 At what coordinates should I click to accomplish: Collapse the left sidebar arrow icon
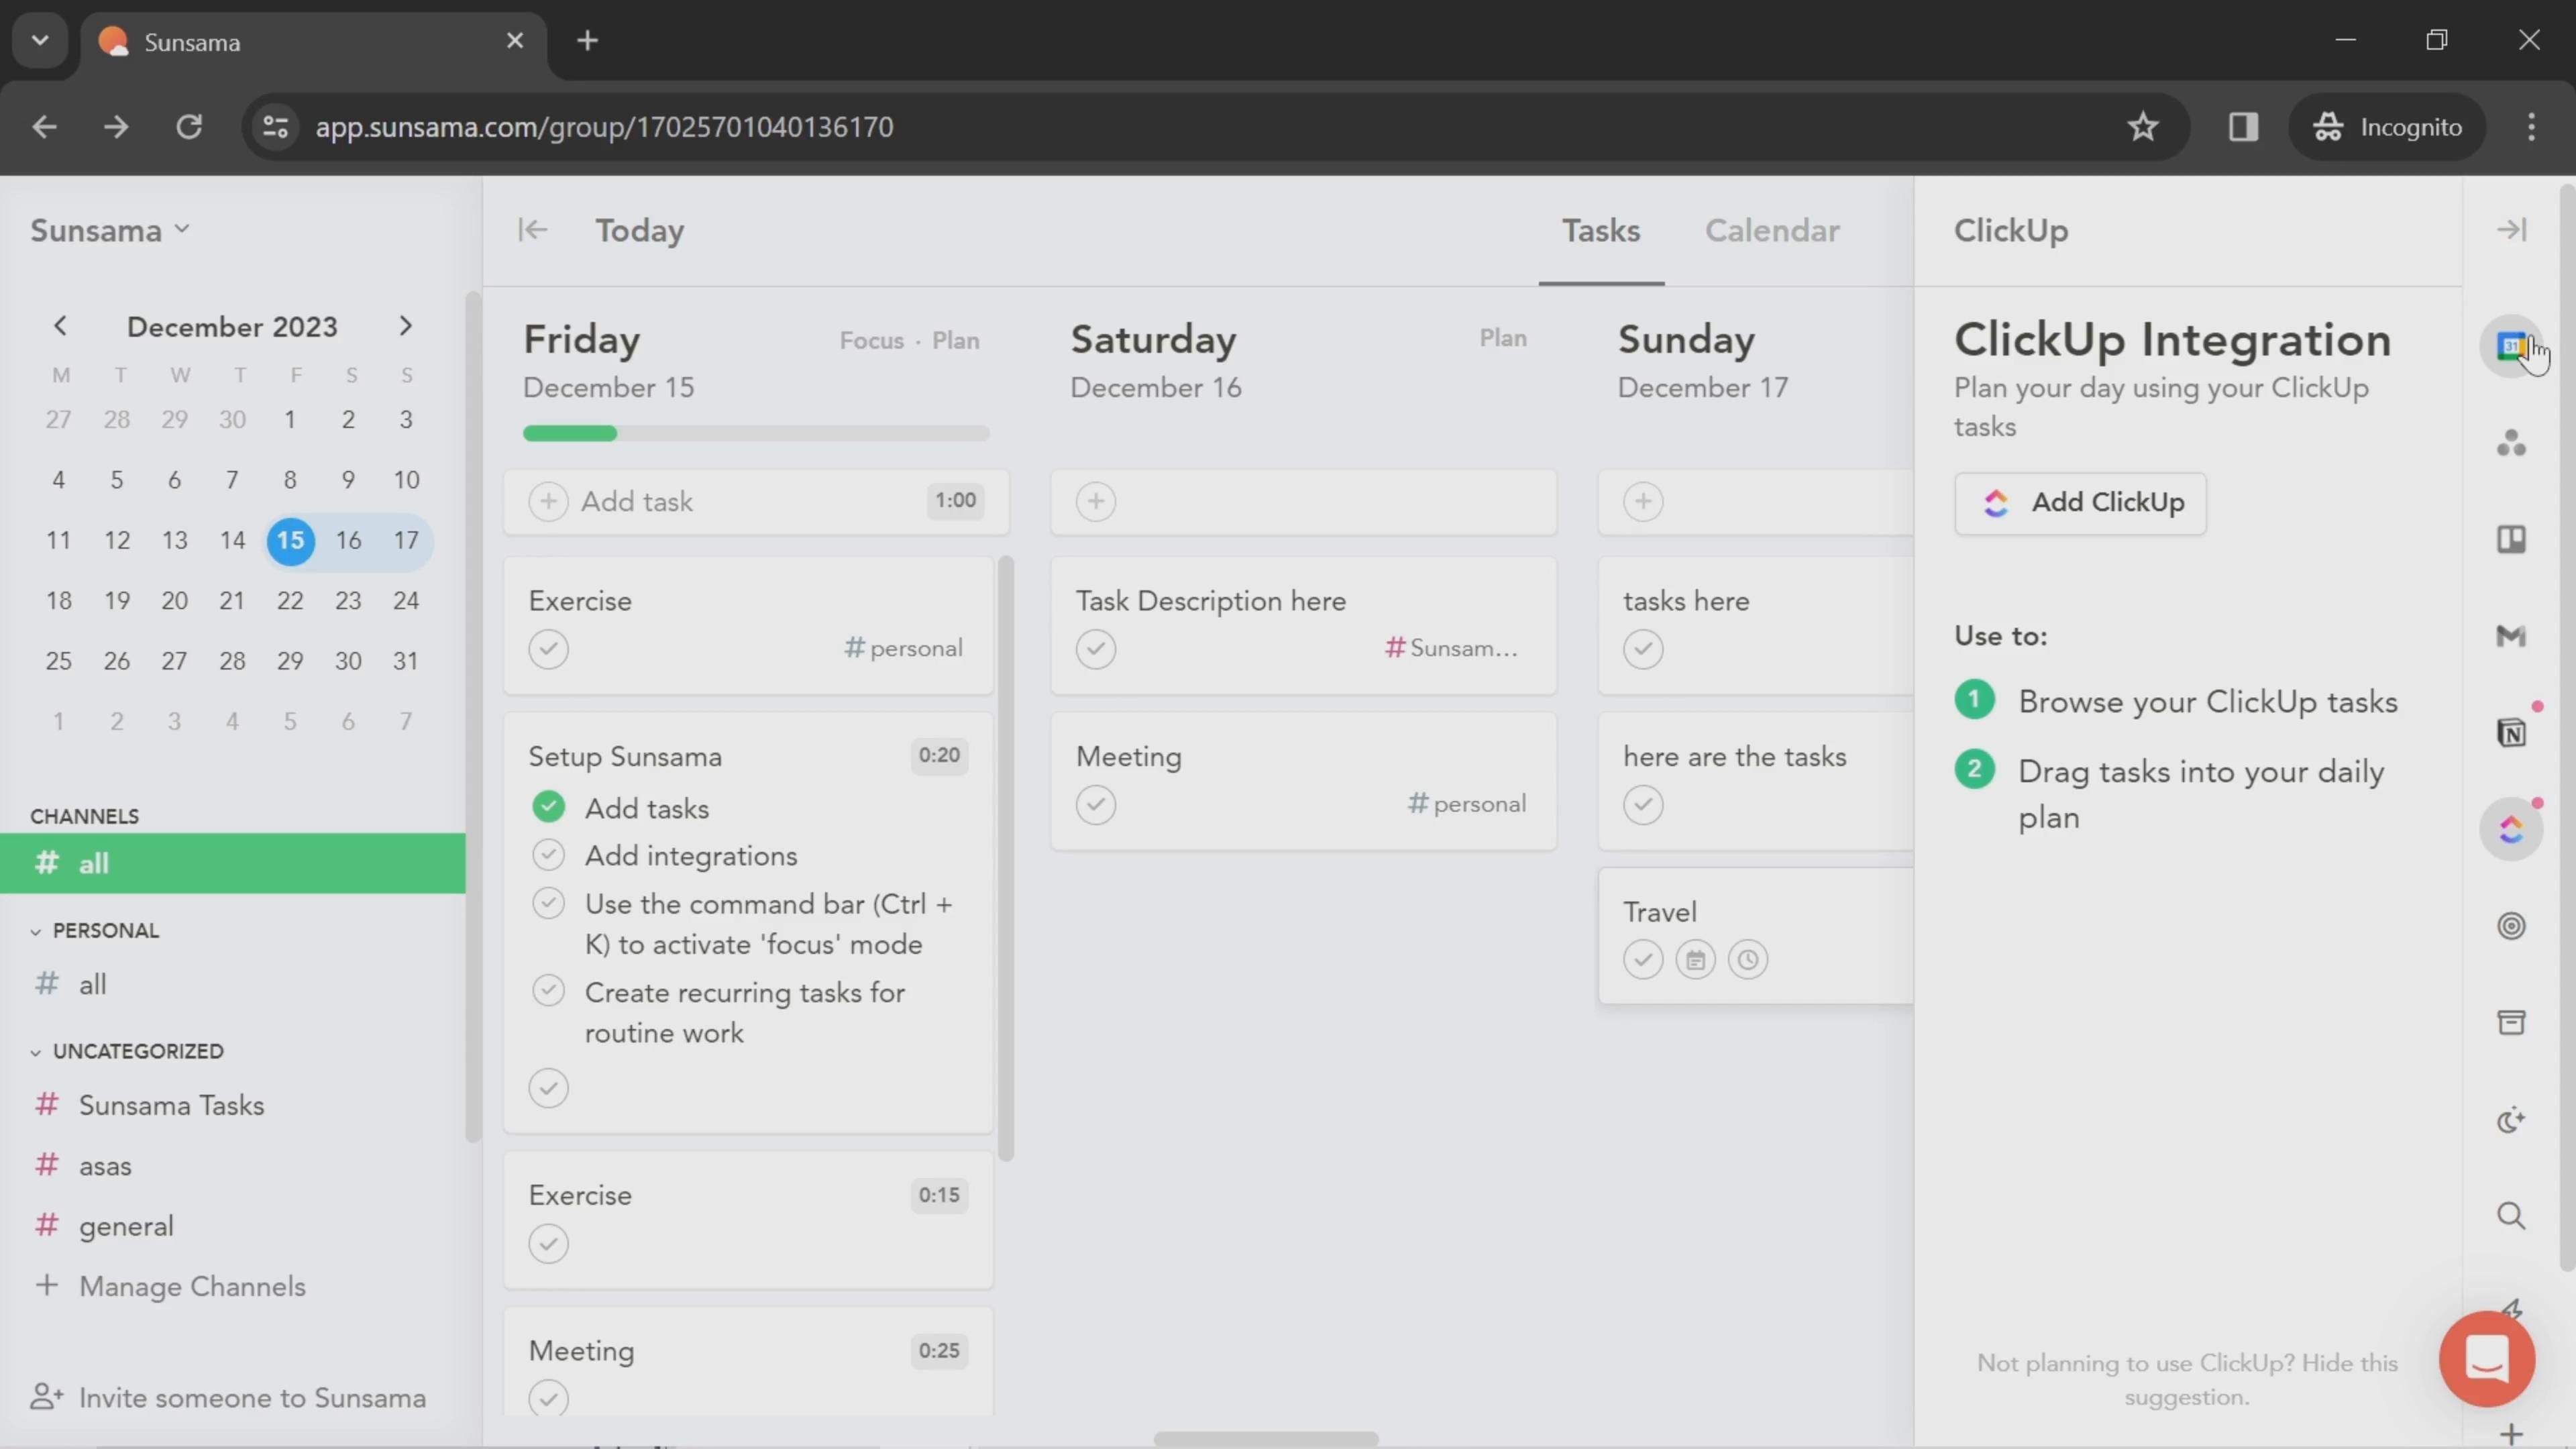click(x=532, y=230)
